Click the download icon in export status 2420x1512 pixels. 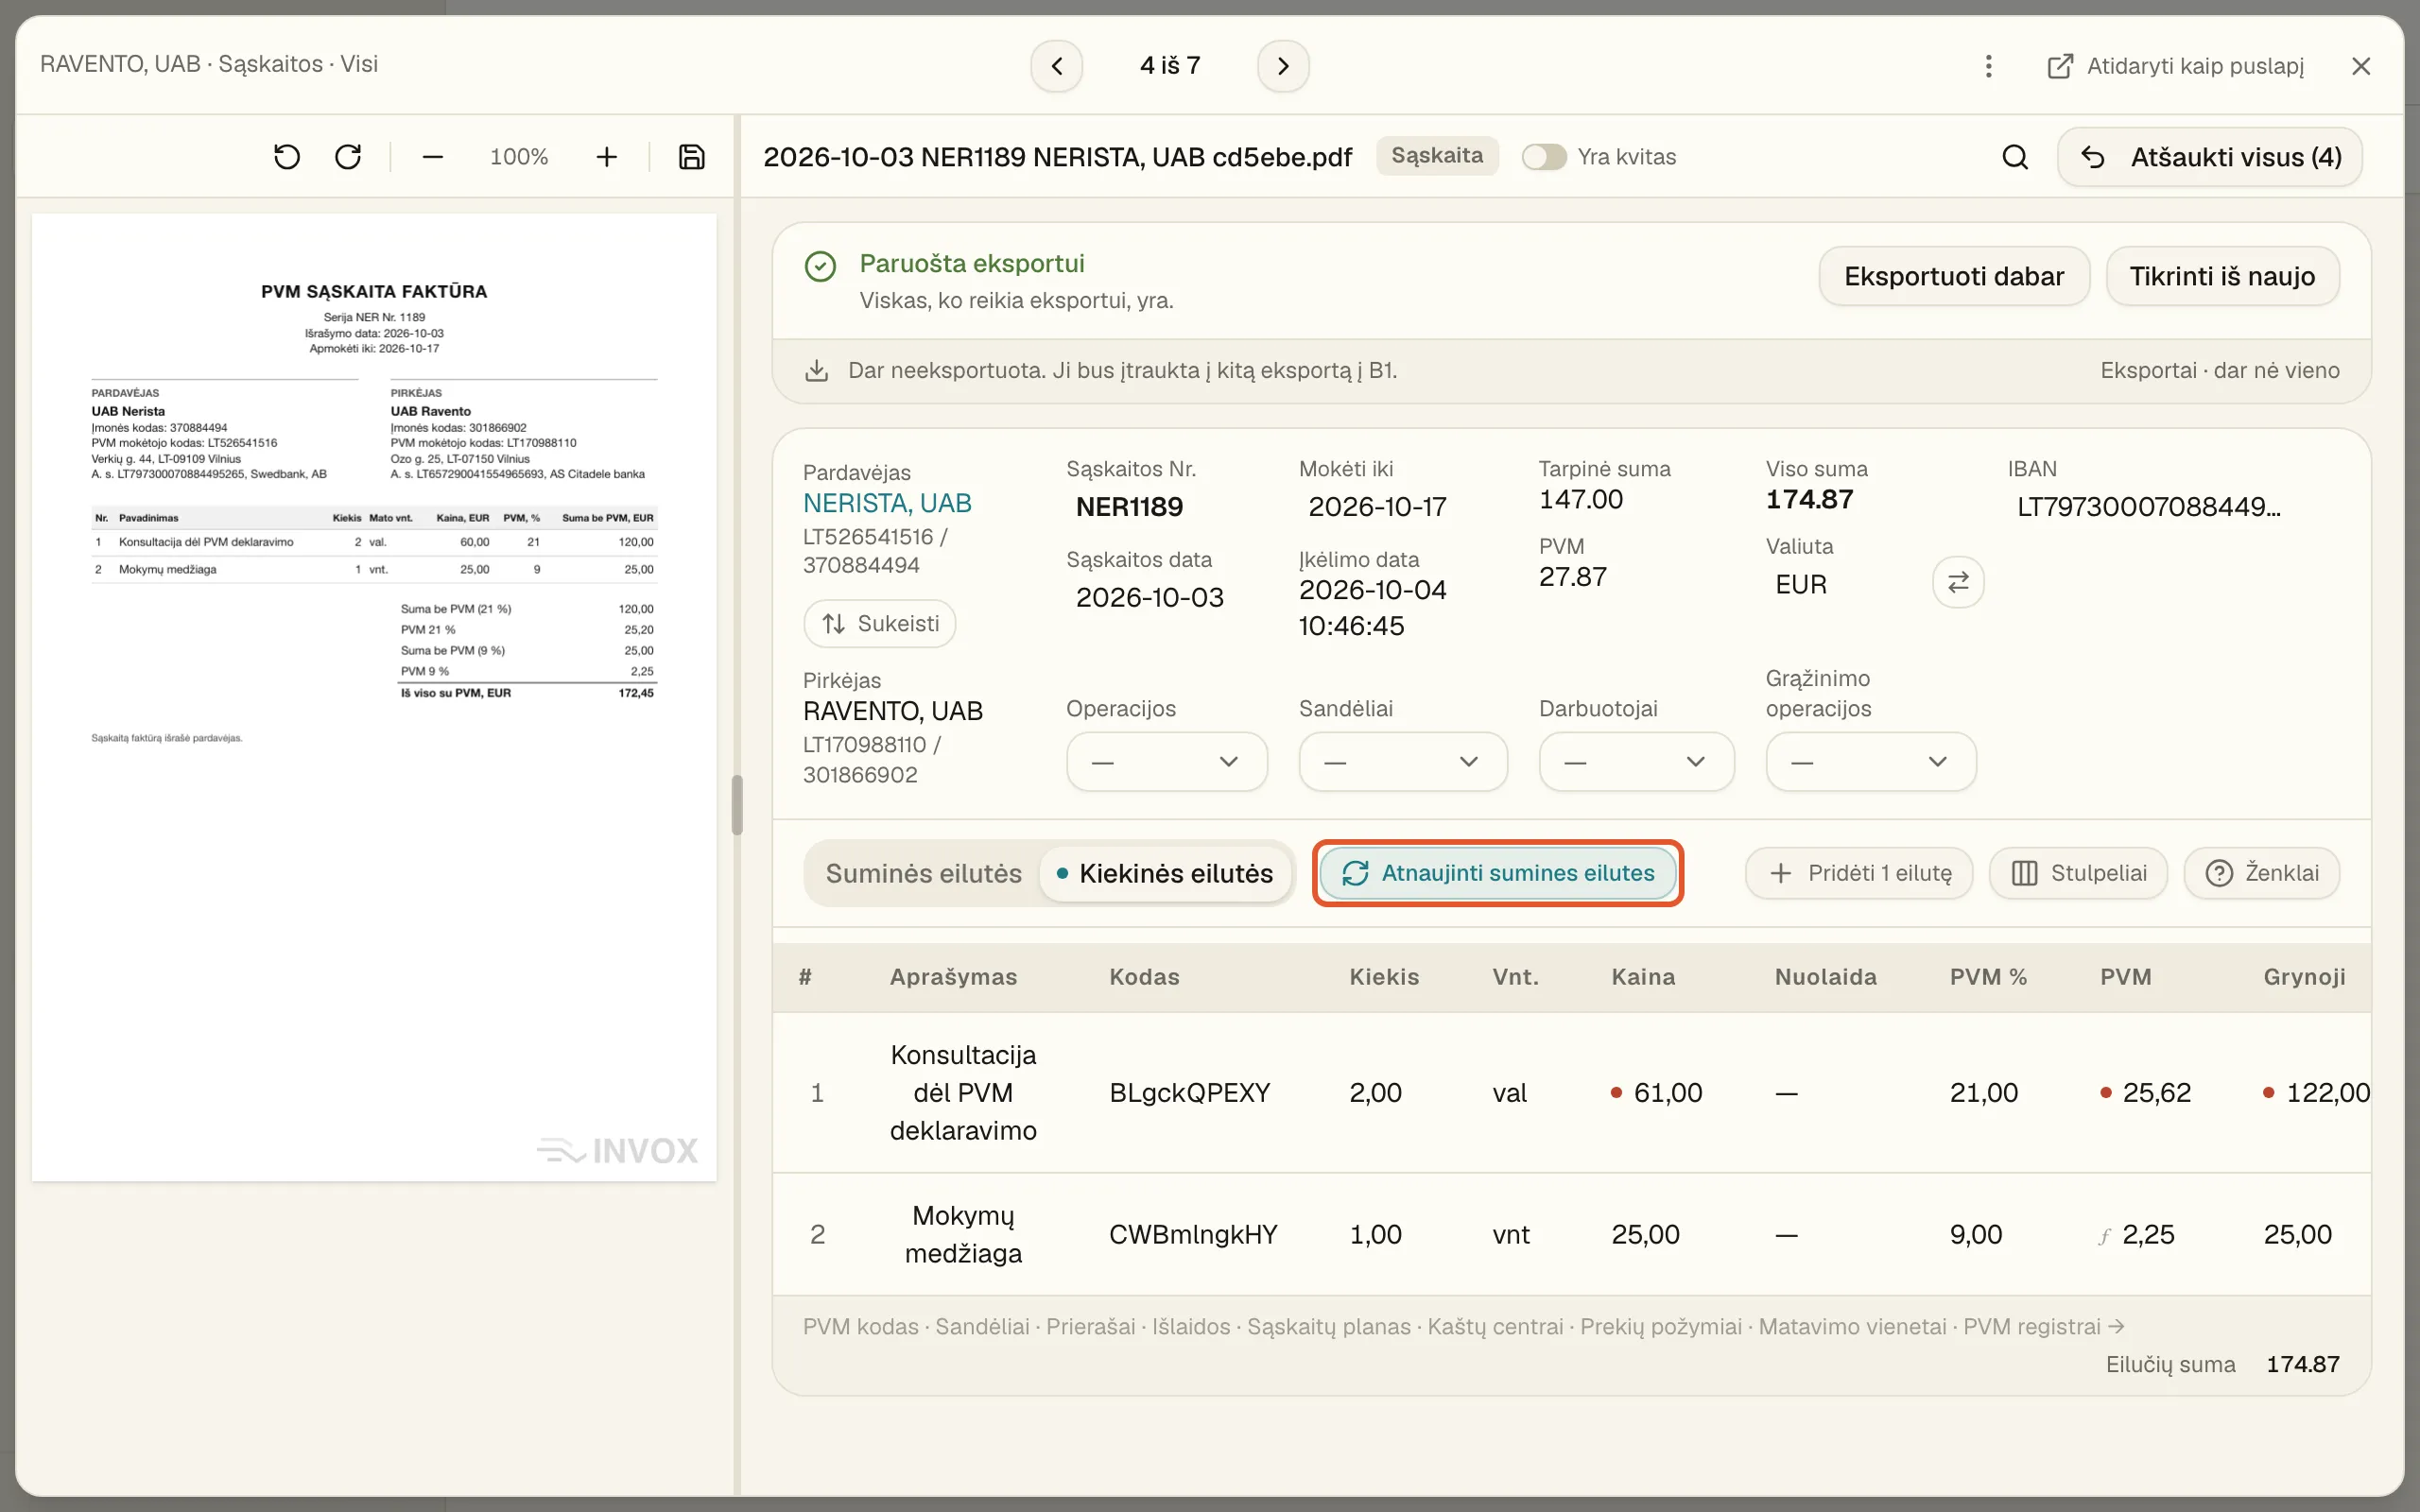tap(817, 371)
